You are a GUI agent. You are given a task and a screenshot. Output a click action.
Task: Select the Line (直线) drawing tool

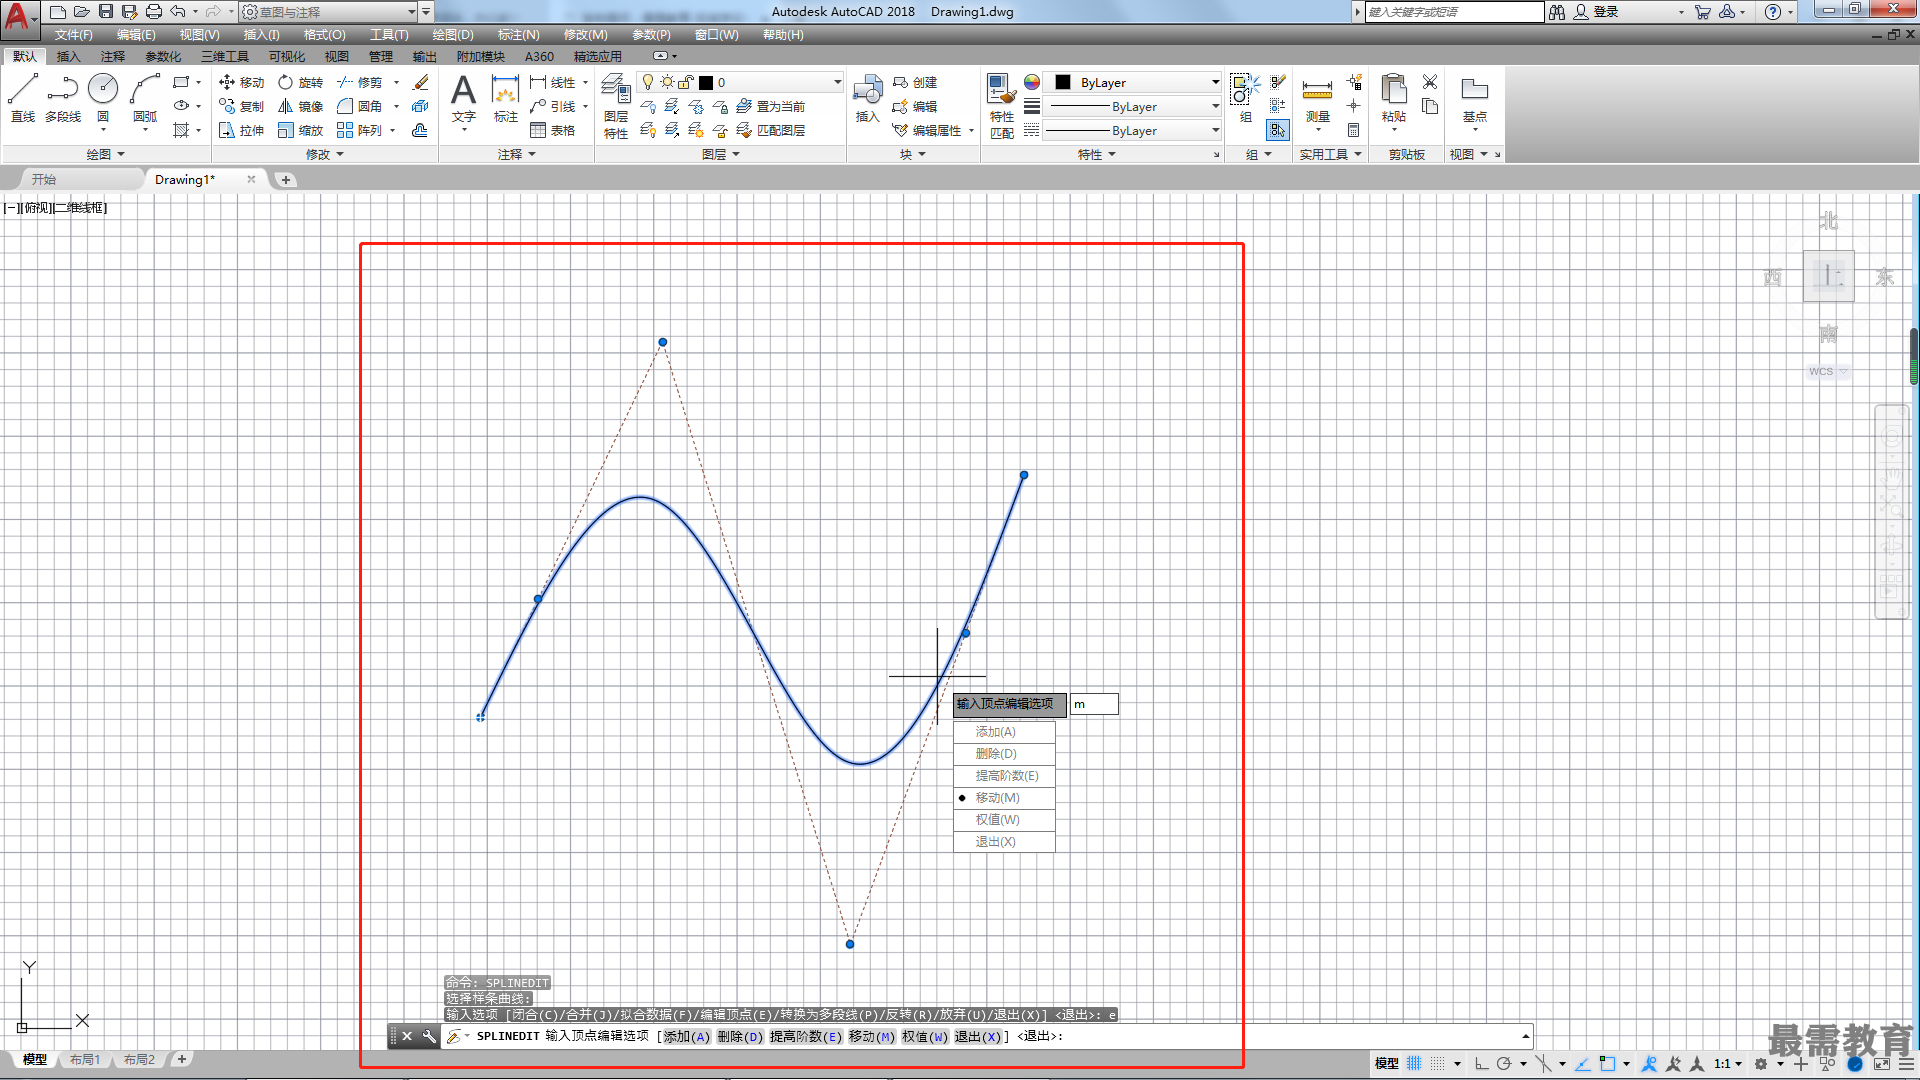pos(22,97)
